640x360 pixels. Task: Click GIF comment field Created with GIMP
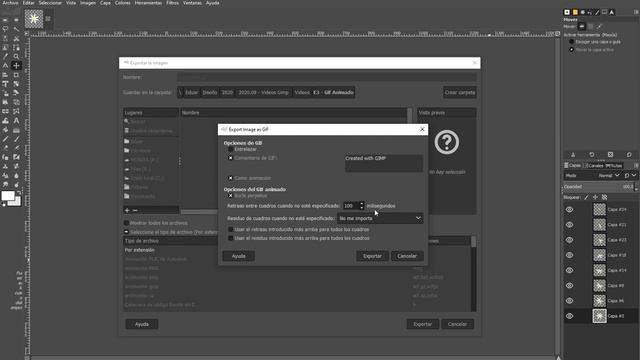(384, 163)
